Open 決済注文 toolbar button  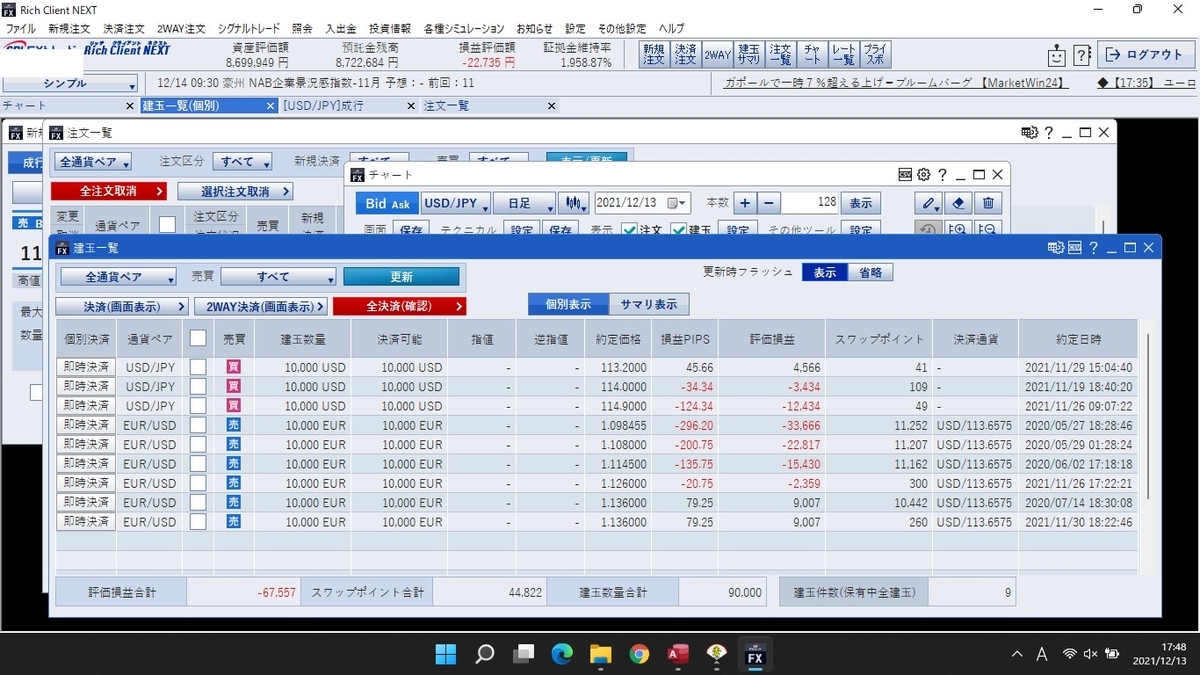pos(685,55)
